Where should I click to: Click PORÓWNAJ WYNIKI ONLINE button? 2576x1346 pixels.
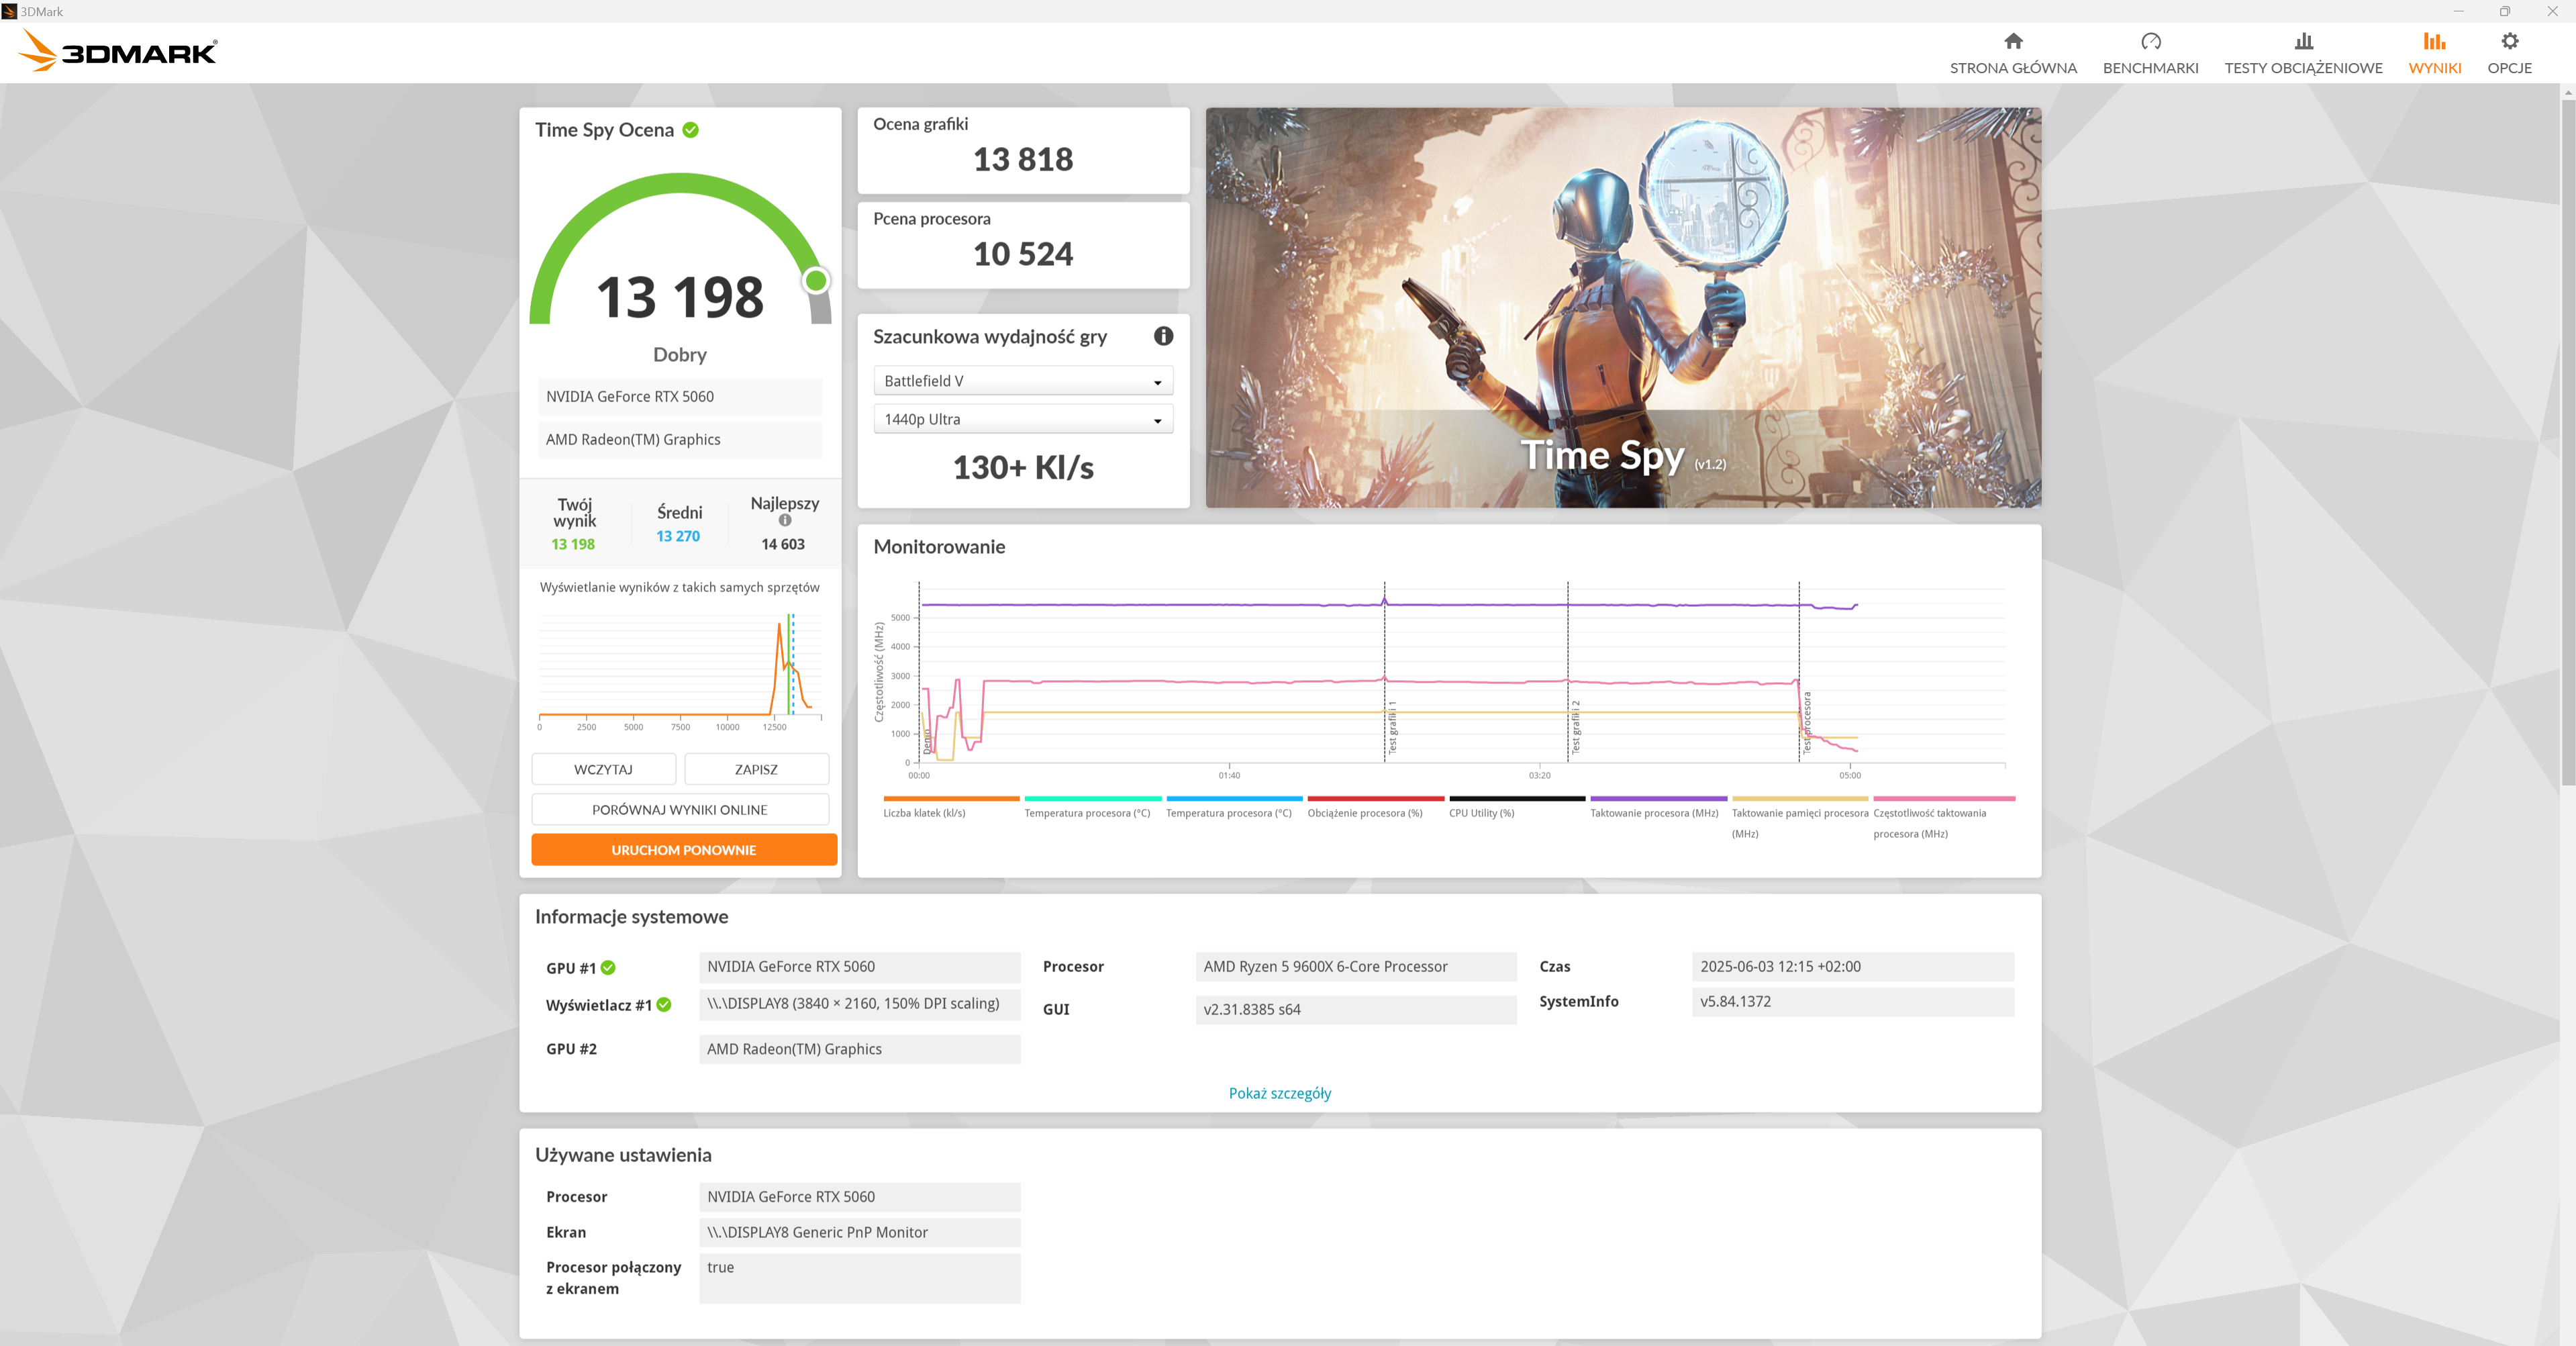click(x=679, y=810)
